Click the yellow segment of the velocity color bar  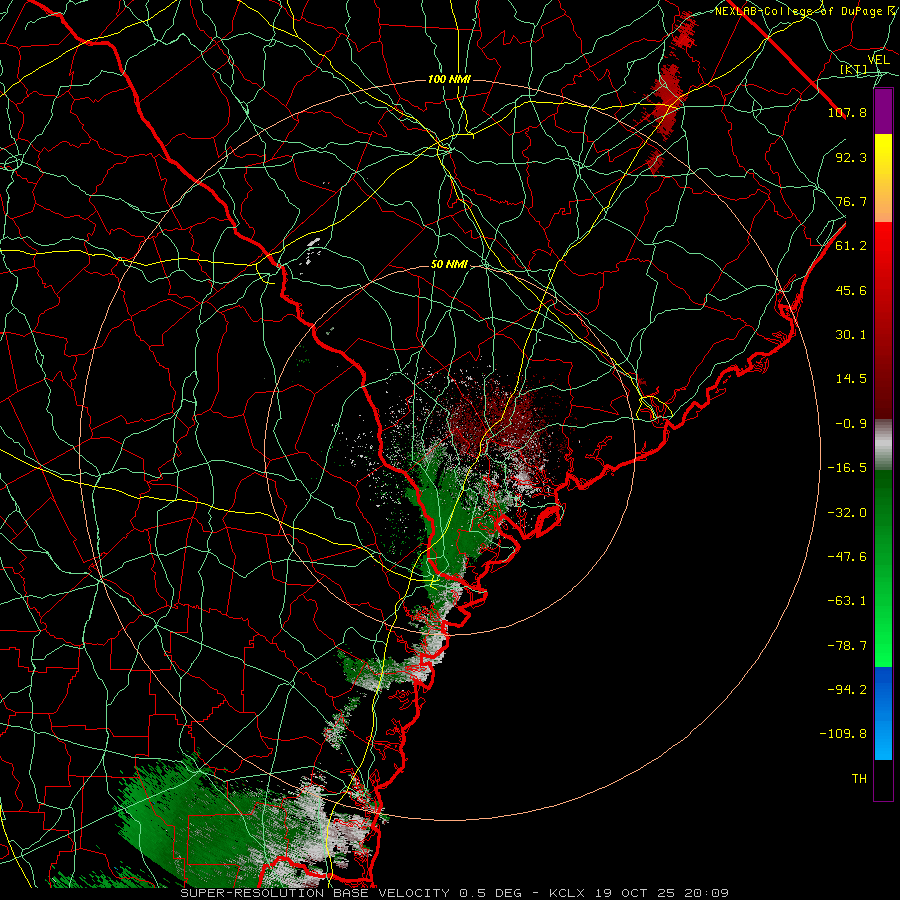(883, 178)
